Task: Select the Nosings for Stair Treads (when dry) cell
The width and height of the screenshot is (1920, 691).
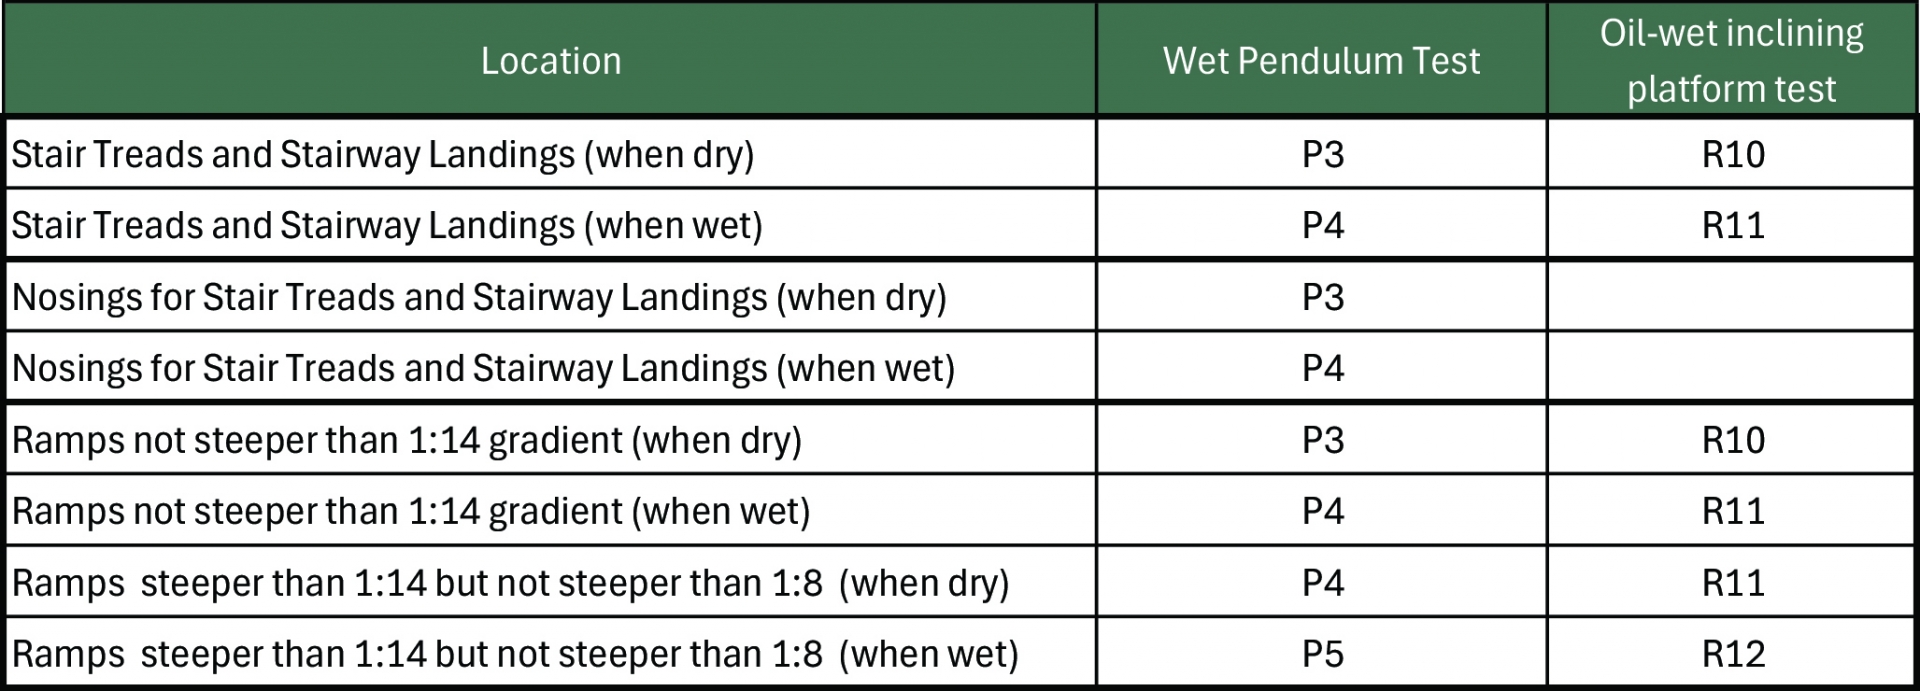Action: pyautogui.click(x=478, y=298)
